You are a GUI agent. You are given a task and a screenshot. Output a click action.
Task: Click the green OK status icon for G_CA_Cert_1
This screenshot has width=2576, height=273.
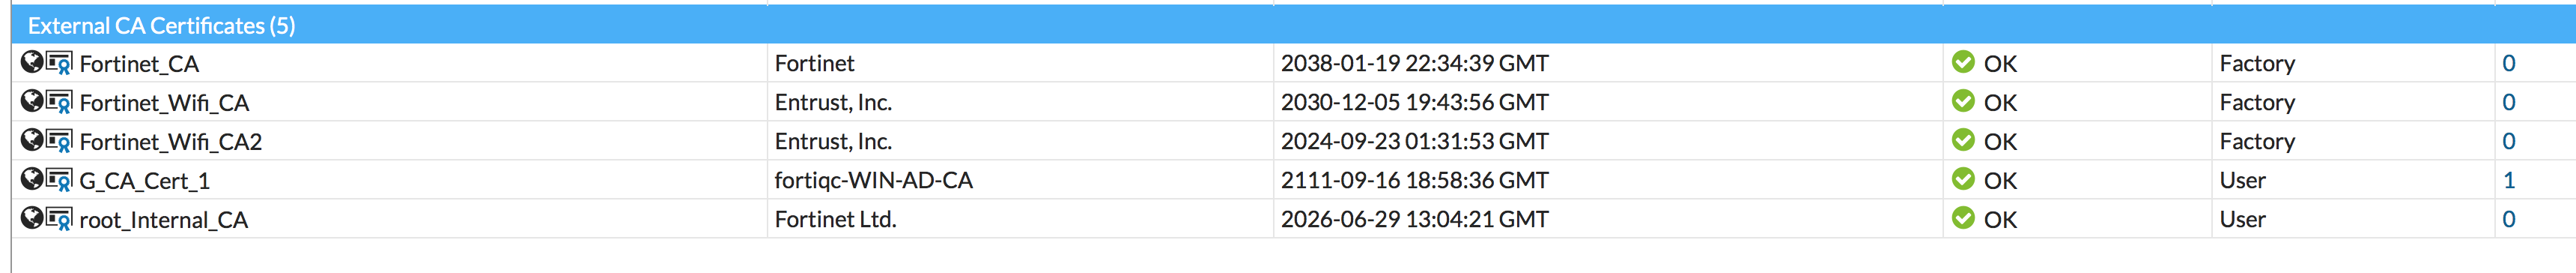pos(1963,179)
